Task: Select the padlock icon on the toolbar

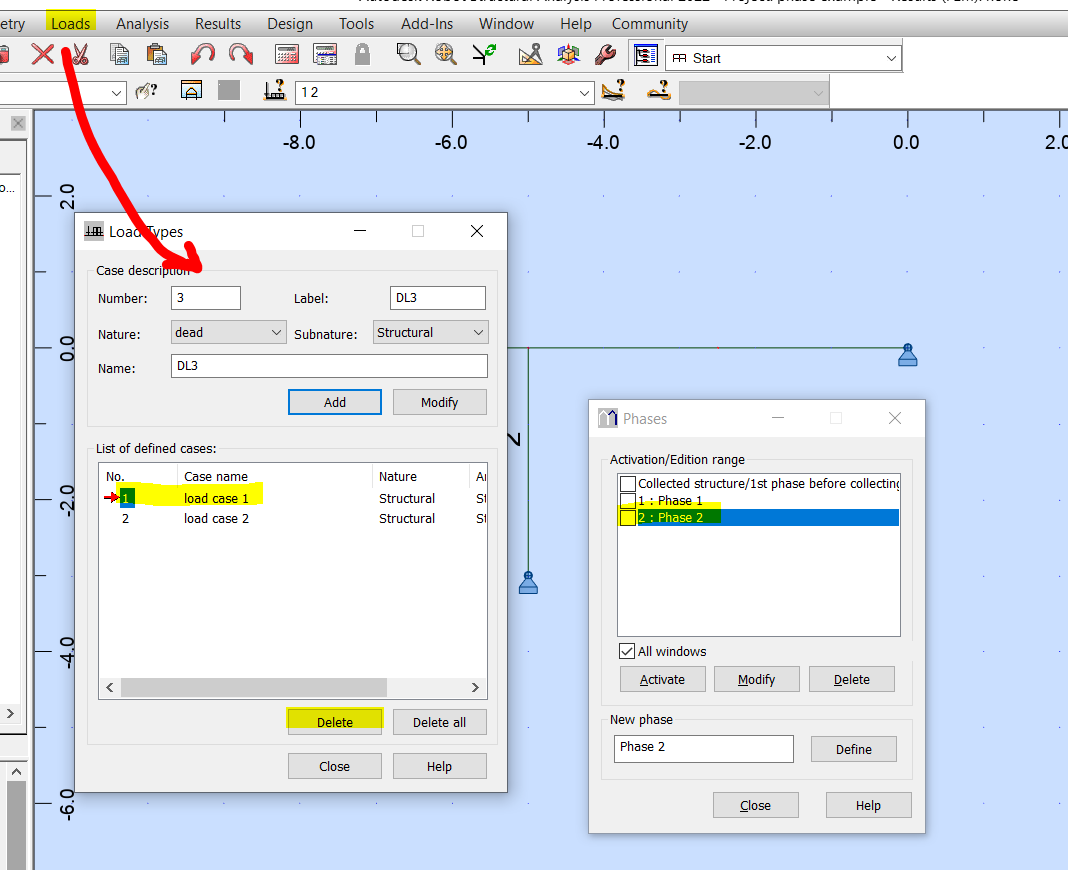Action: [362, 55]
